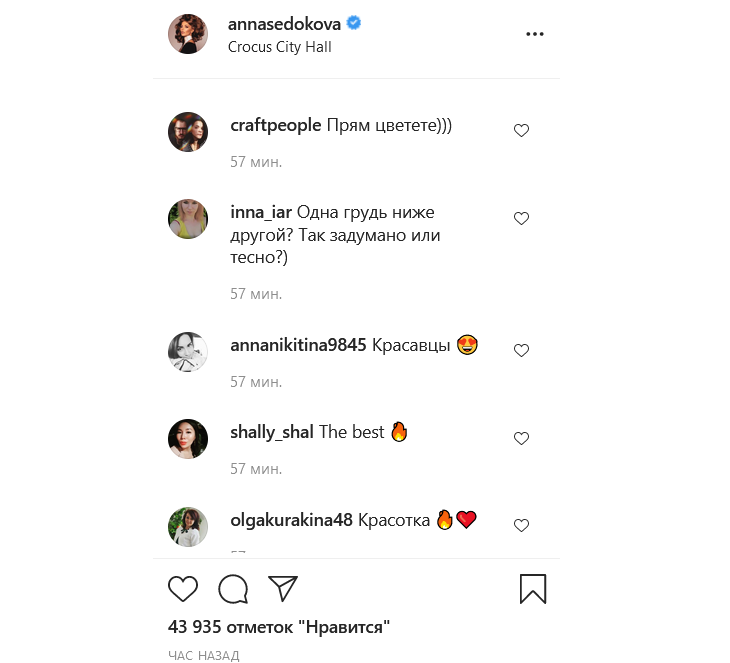730x663 pixels.
Task: Like the inna_iar comment
Action: [x=521, y=218]
